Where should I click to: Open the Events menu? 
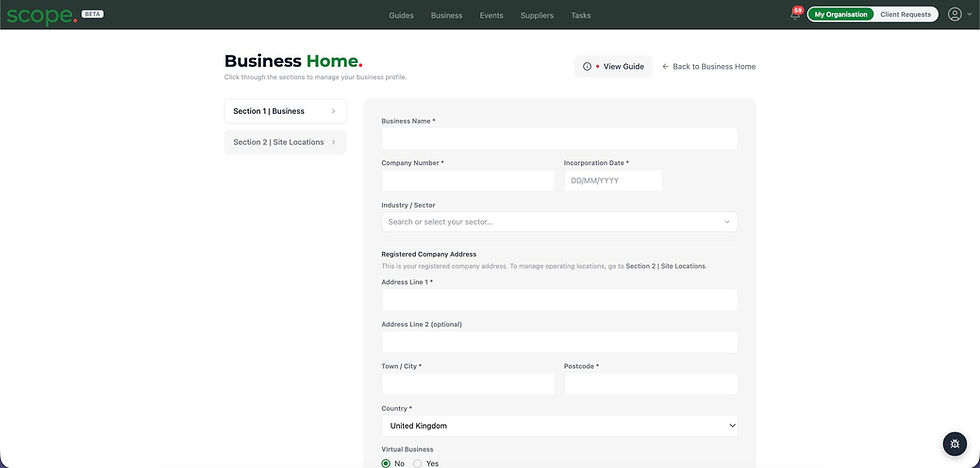[491, 16]
